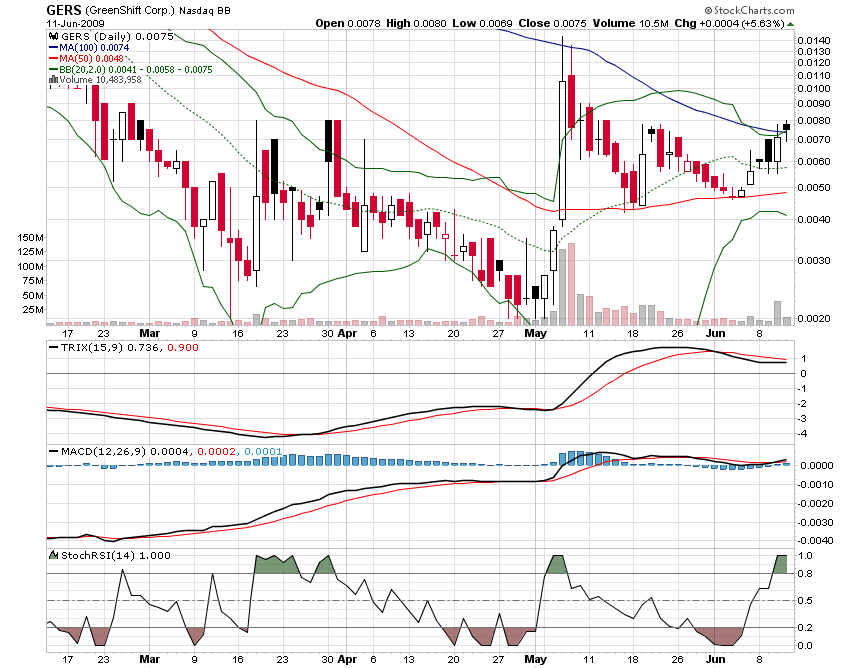Click the 0.0000 MACD axis label

click(816, 466)
